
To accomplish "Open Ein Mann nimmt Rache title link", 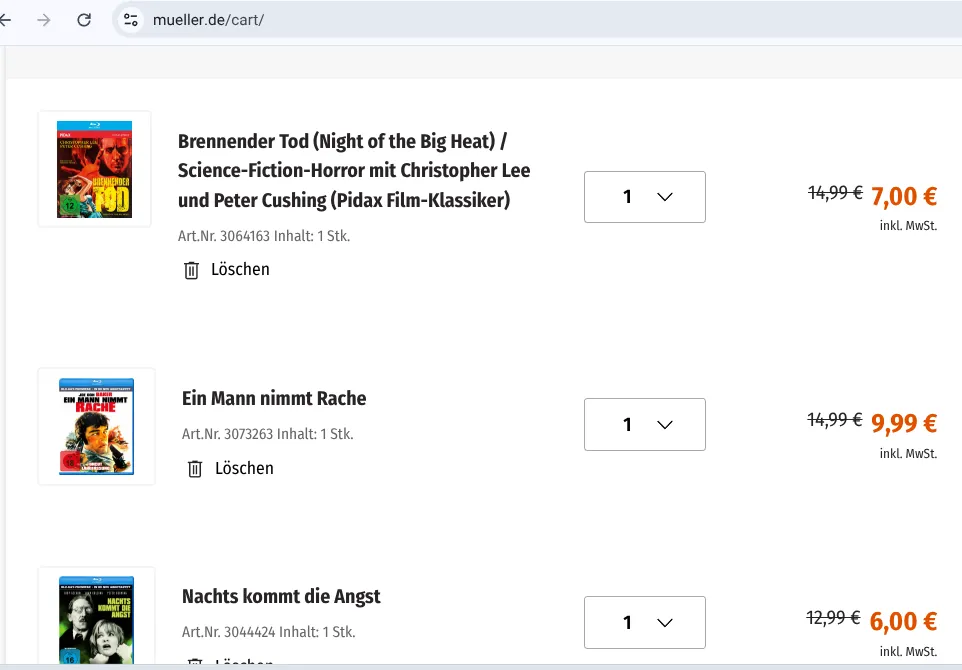I will point(274,398).
